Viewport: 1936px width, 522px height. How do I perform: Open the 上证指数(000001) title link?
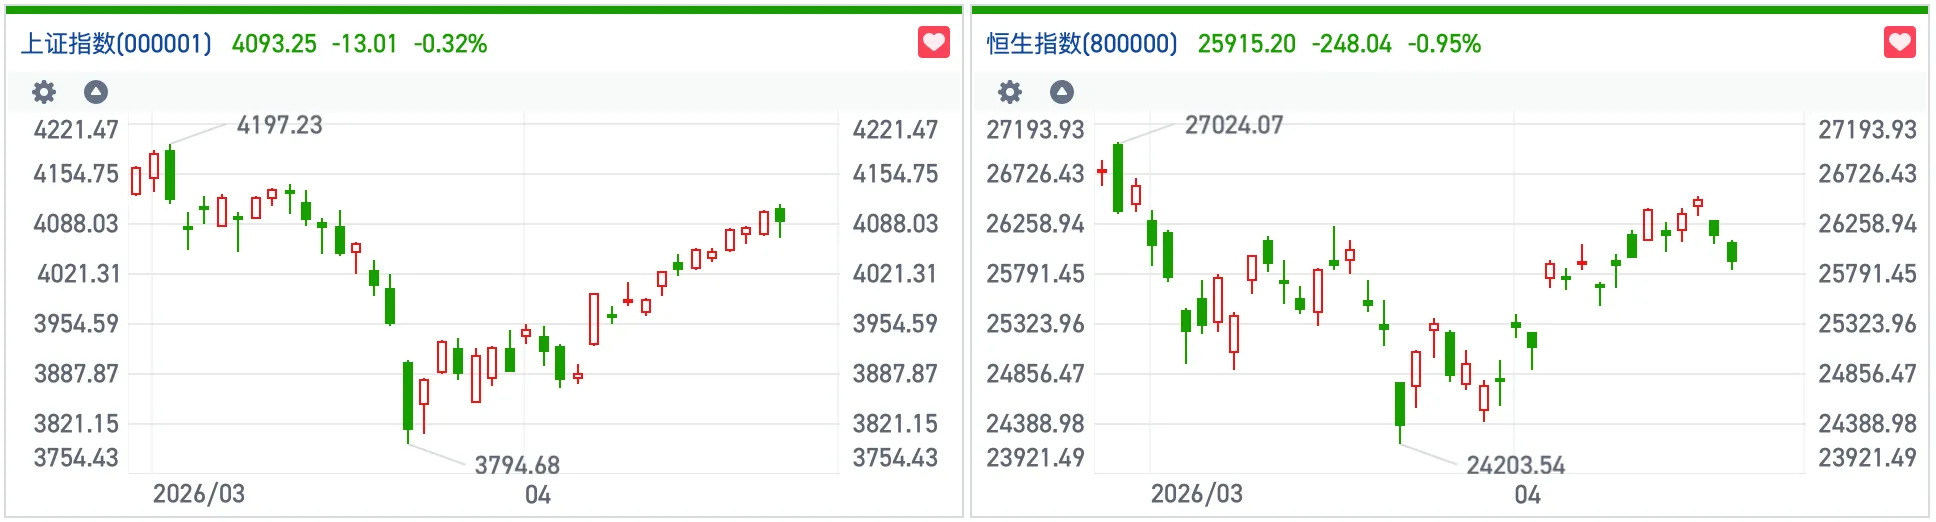[117, 44]
